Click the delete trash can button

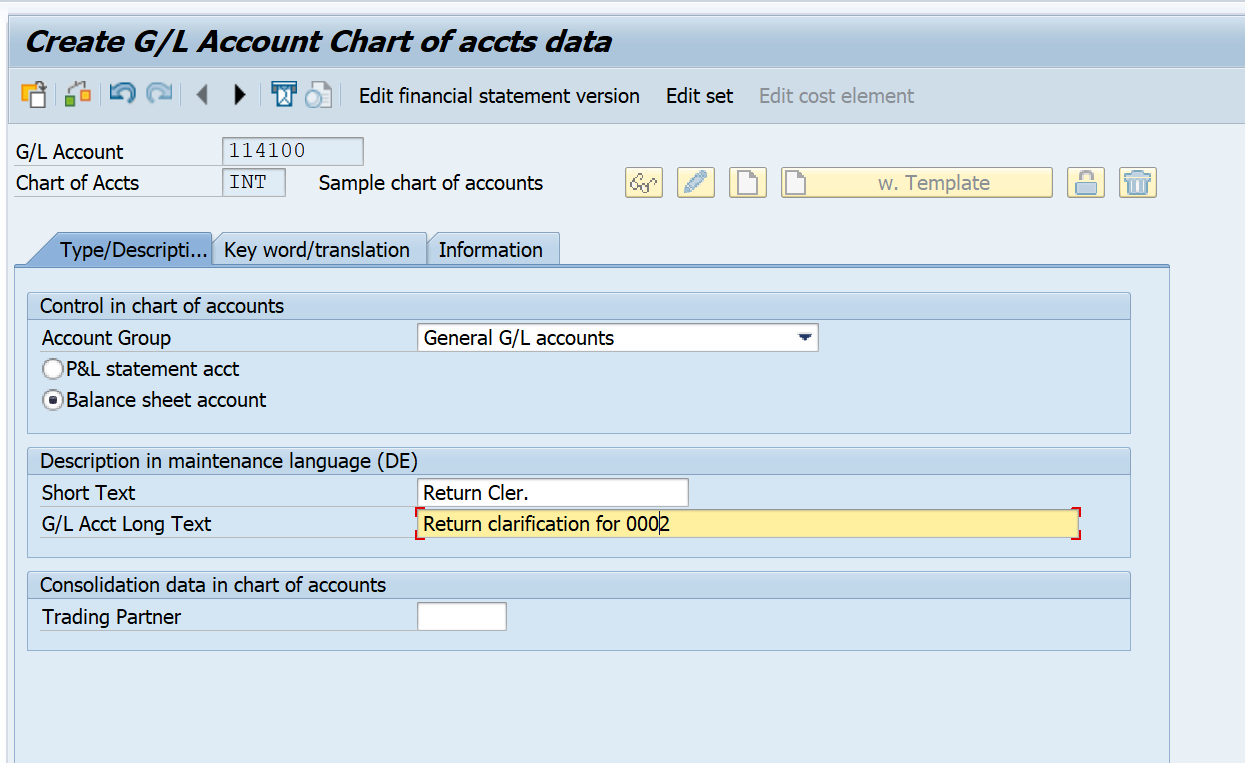tap(1138, 183)
